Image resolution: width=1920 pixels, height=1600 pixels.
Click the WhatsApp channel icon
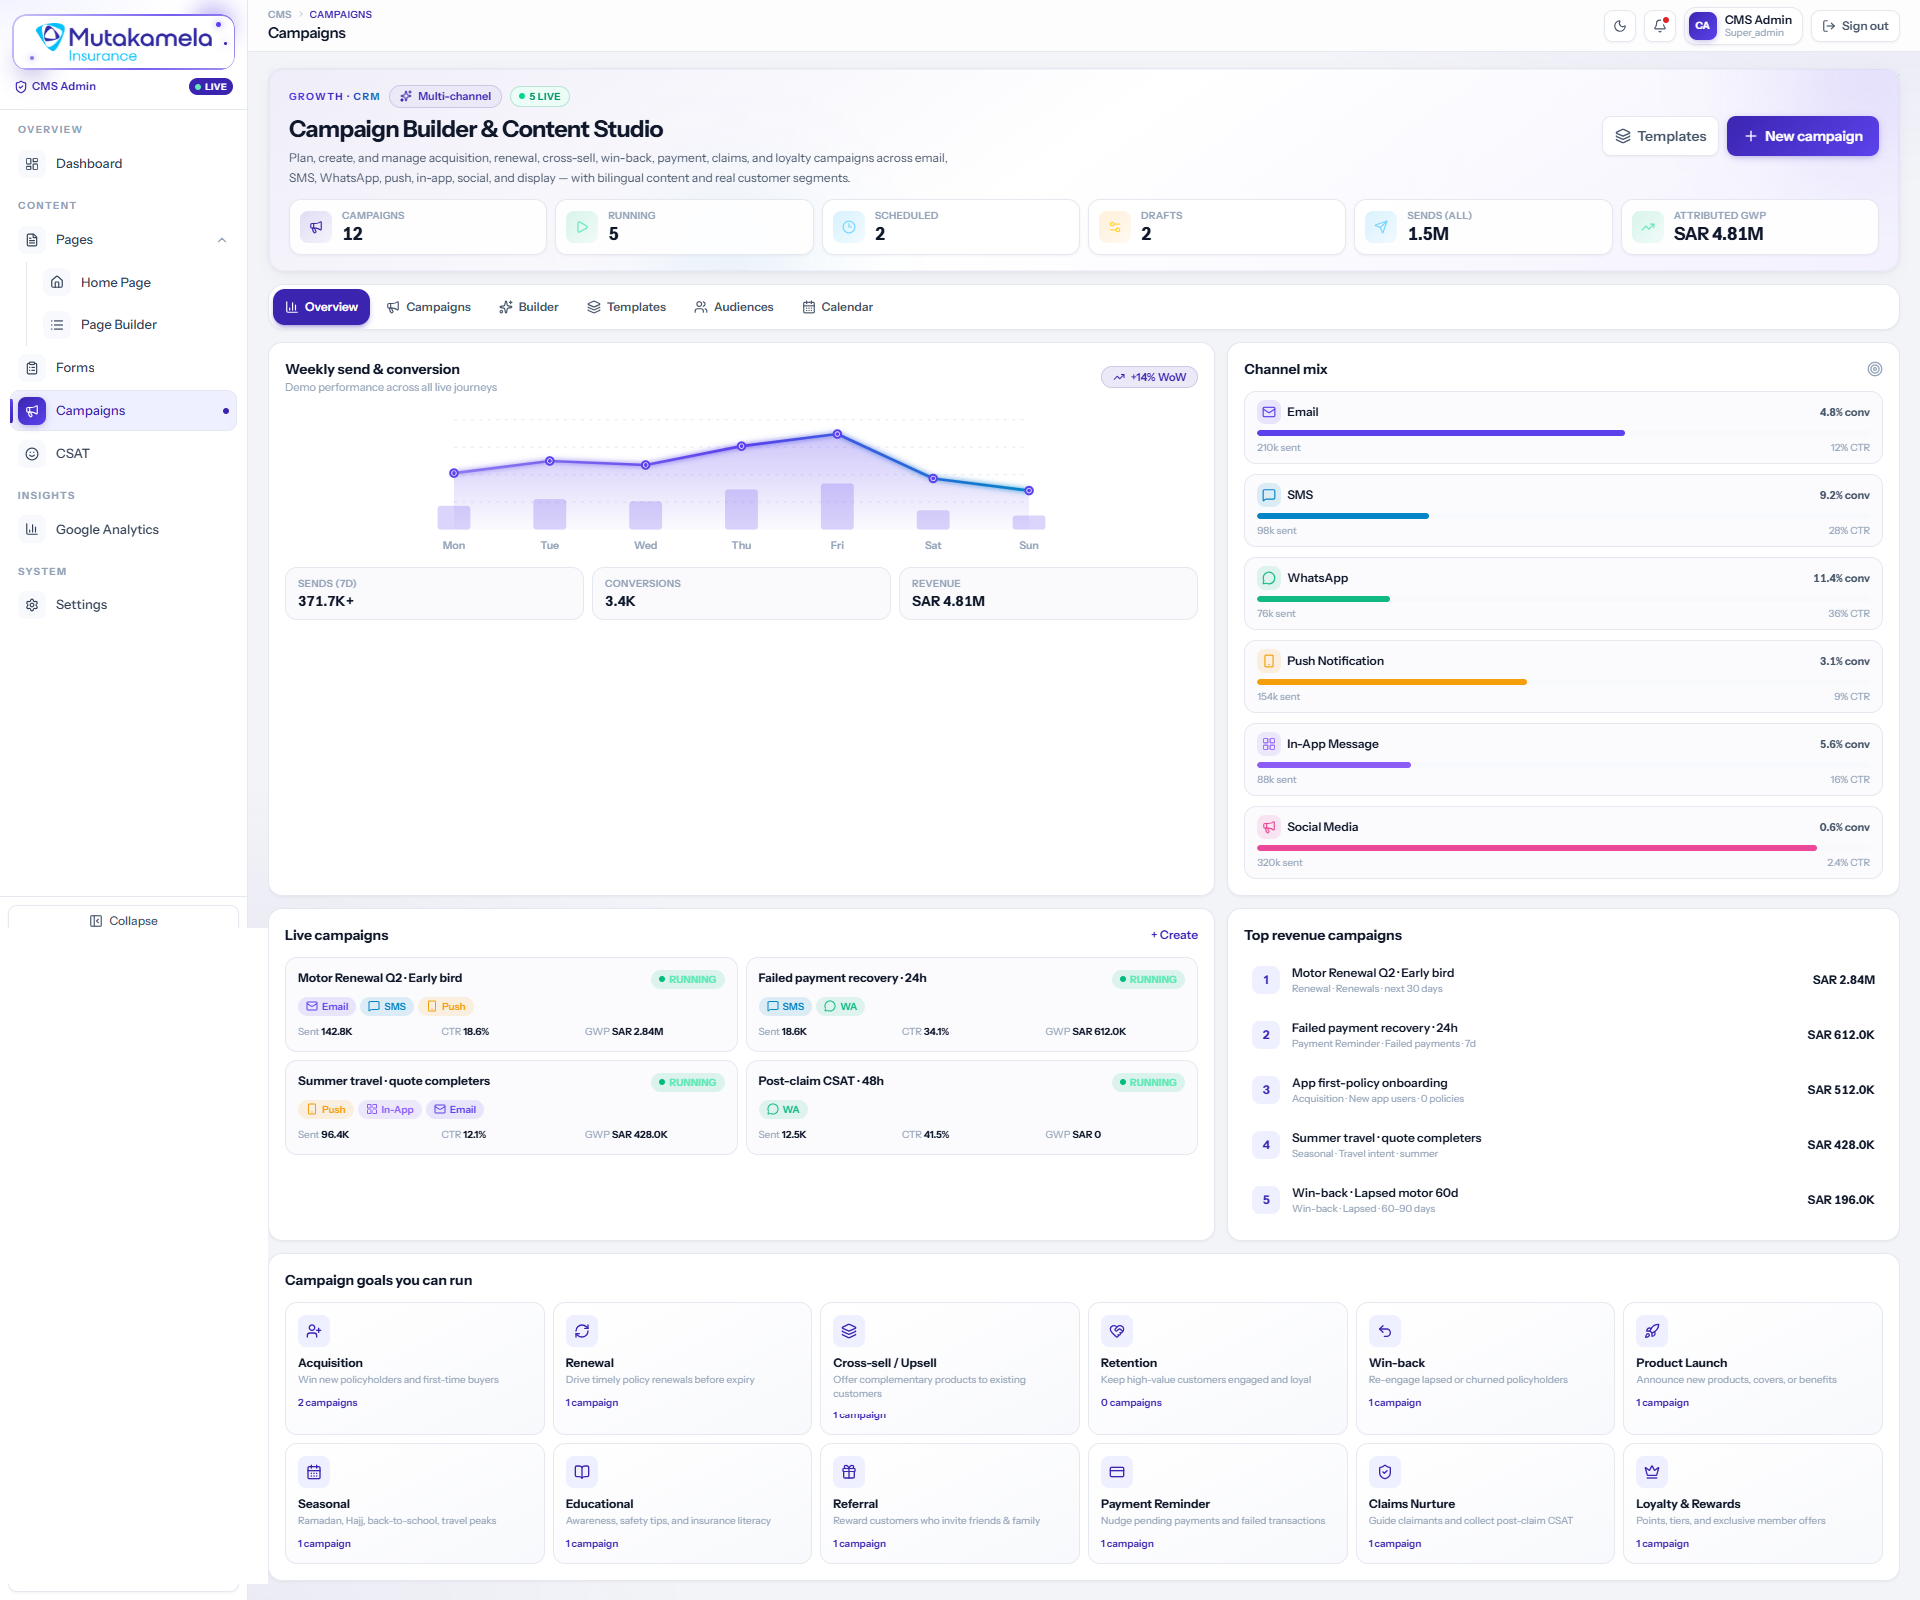pos(1269,578)
